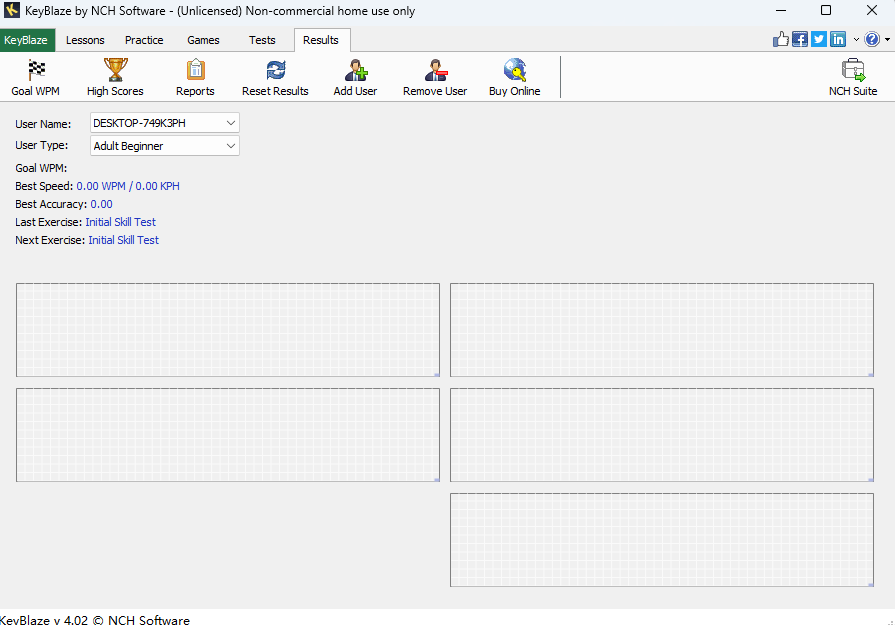This screenshot has width=895, height=625.
Task: Click the Facebook share icon
Action: coord(800,39)
